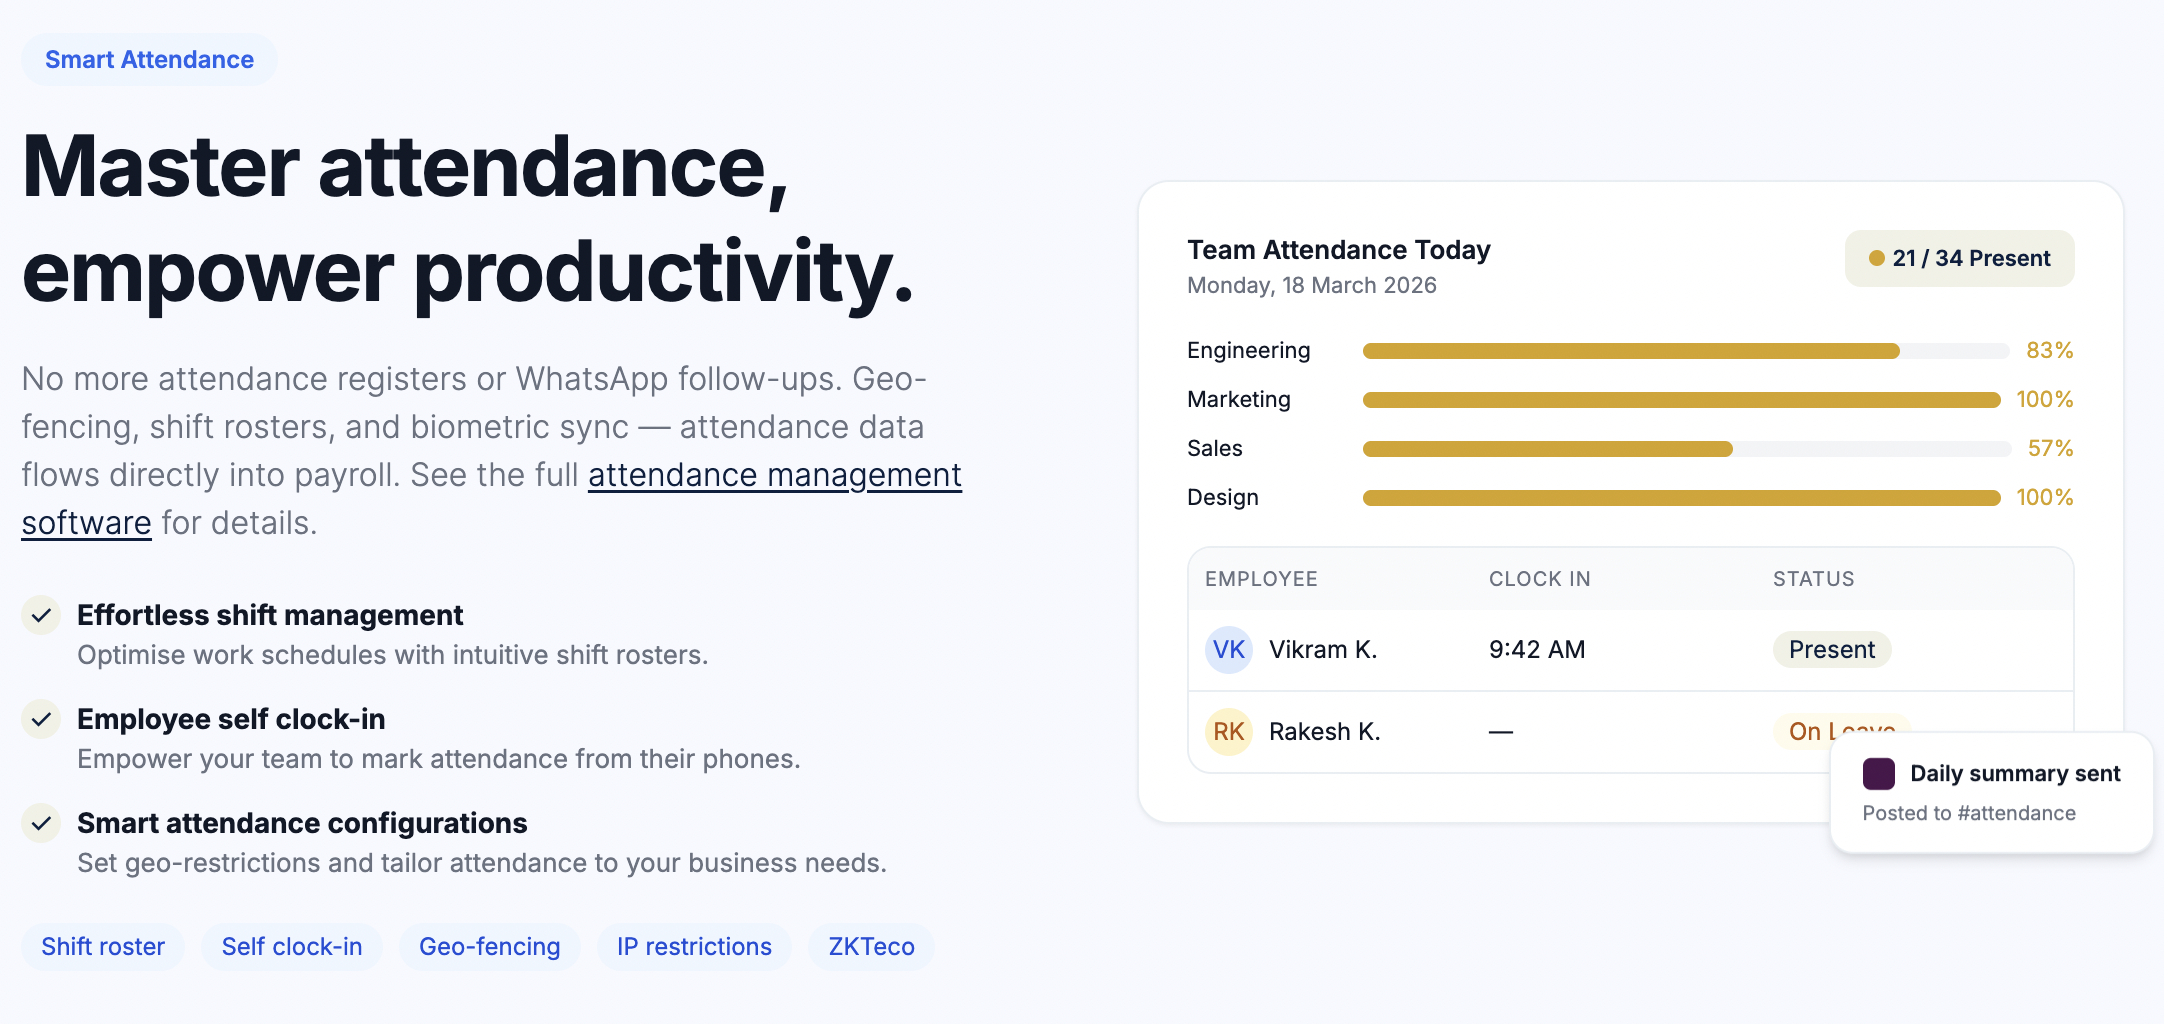Viewport: 2164px width, 1024px height.
Task: Click checkmark icon beside Employee self clock-in
Action: pos(41,720)
